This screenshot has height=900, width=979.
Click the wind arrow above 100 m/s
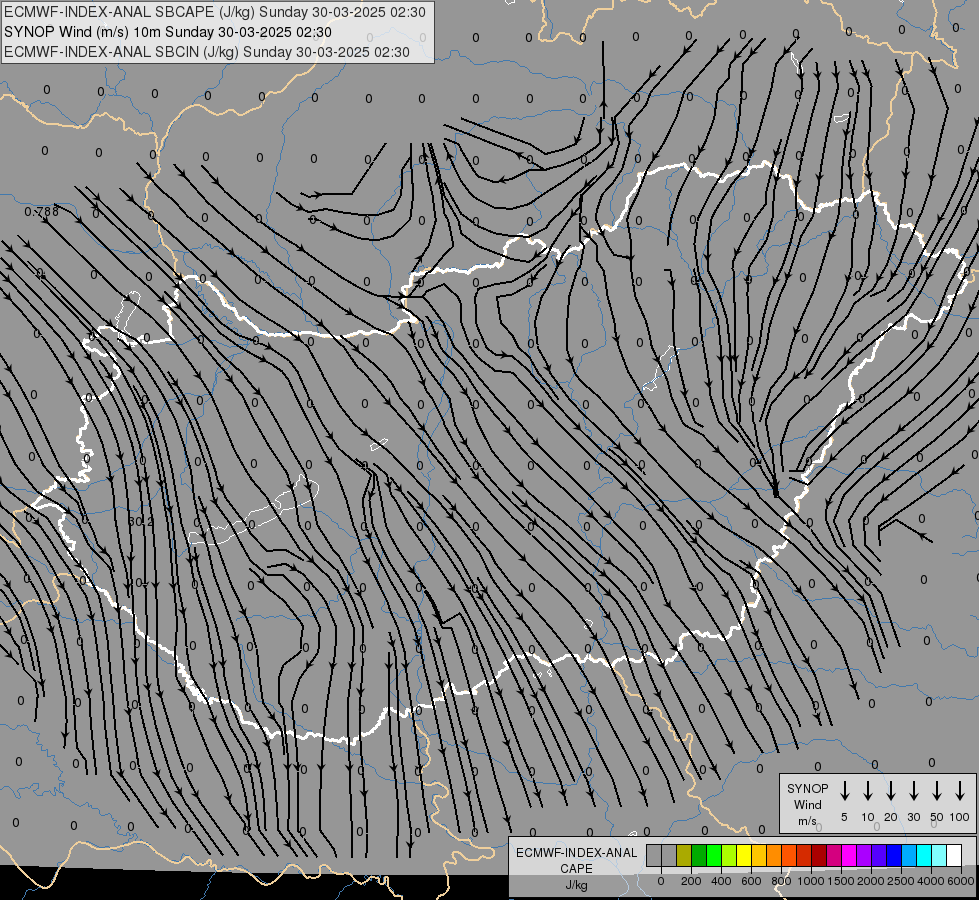coord(960,790)
